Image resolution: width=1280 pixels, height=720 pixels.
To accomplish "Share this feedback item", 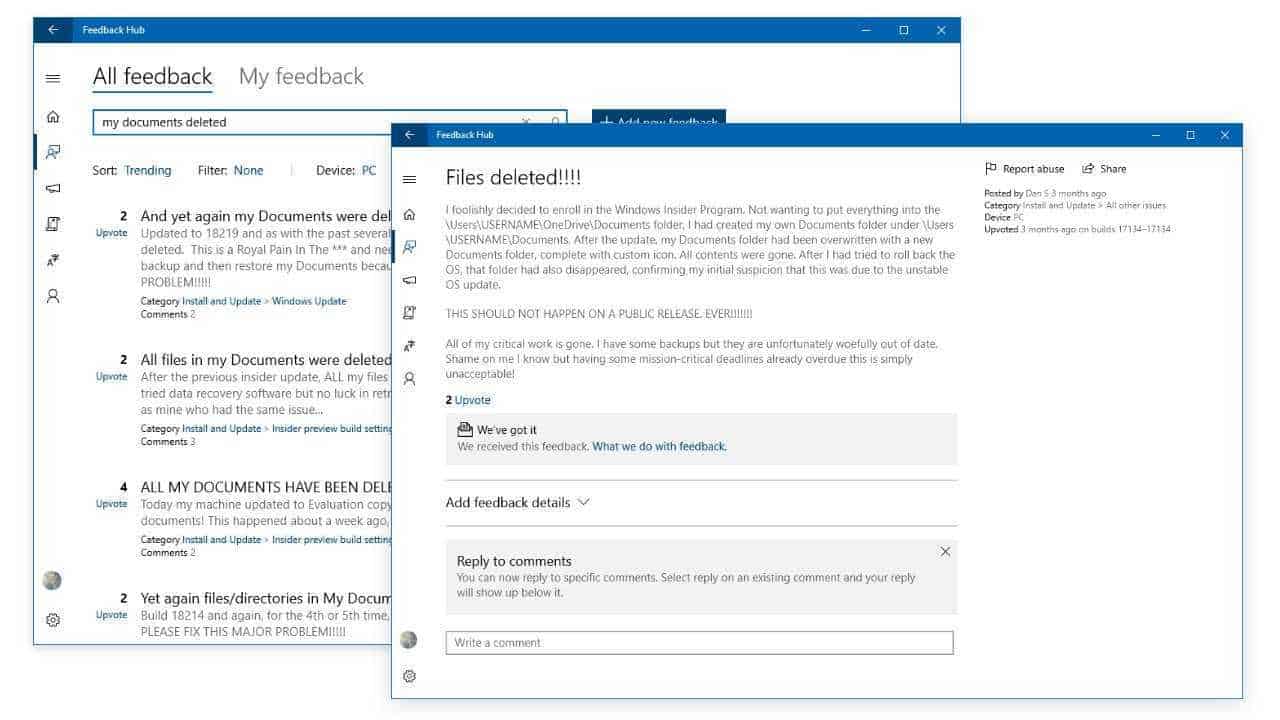I will pyautogui.click(x=1104, y=169).
